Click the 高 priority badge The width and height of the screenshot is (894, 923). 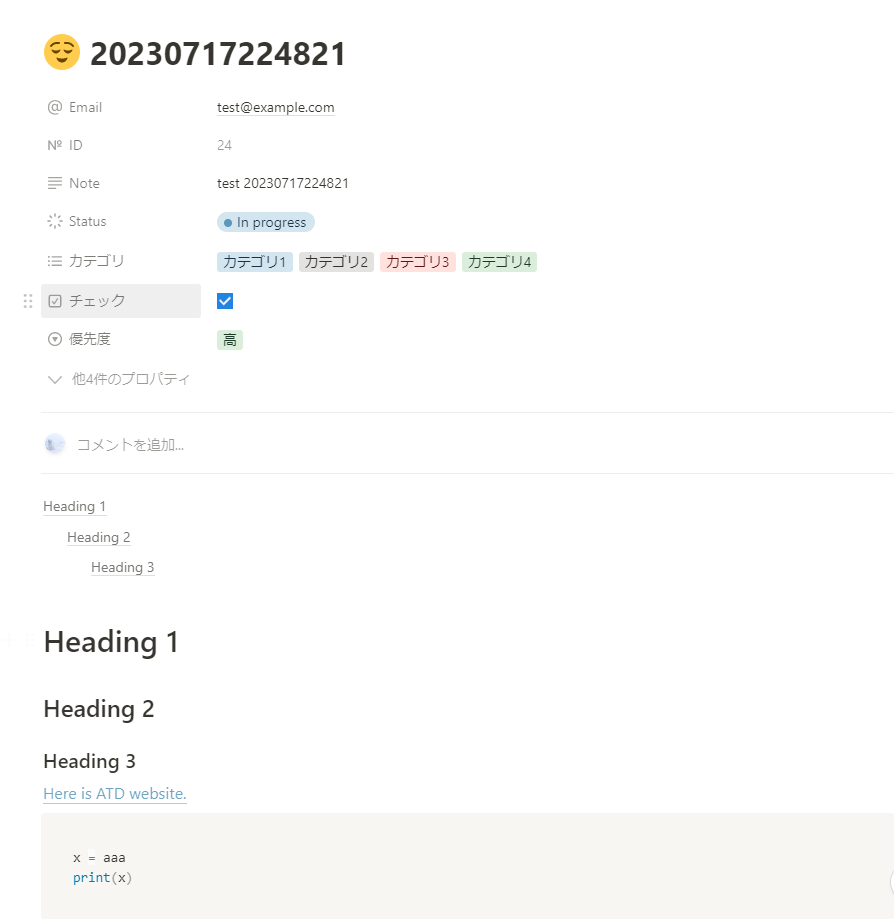pos(229,339)
